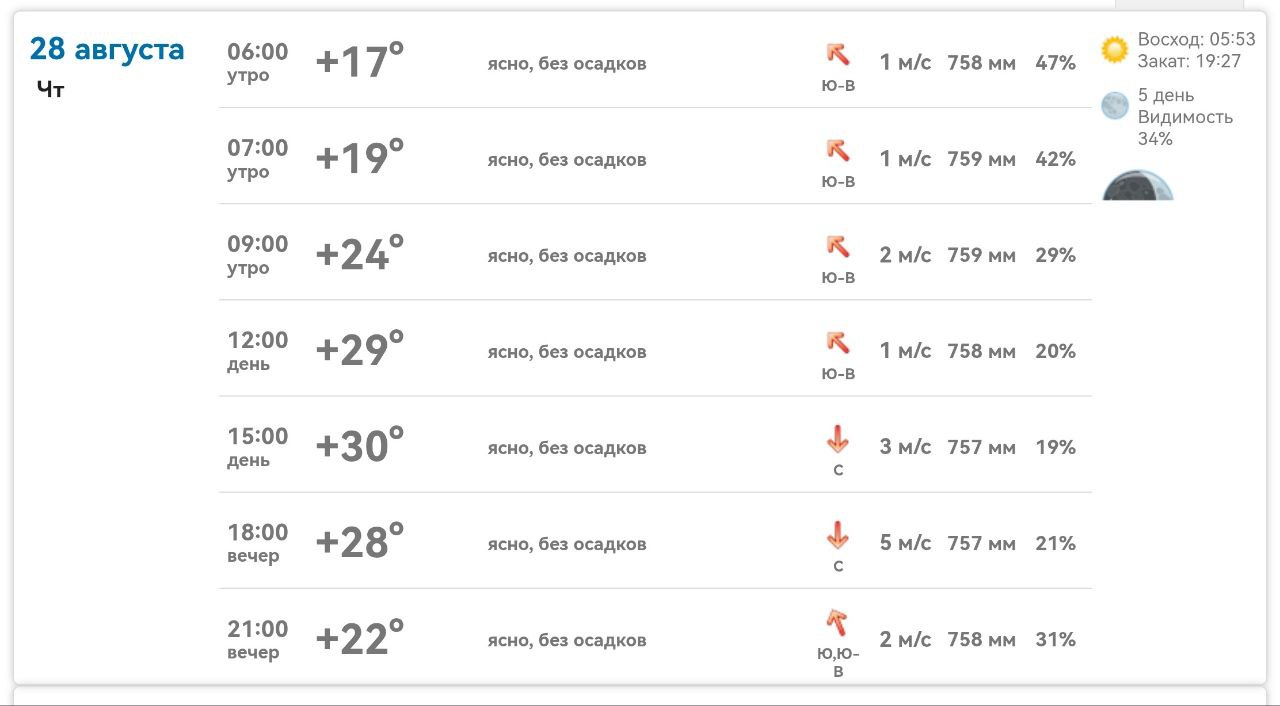Select the 06:00 утро forecast row
1280x706 pixels.
pos(655,62)
